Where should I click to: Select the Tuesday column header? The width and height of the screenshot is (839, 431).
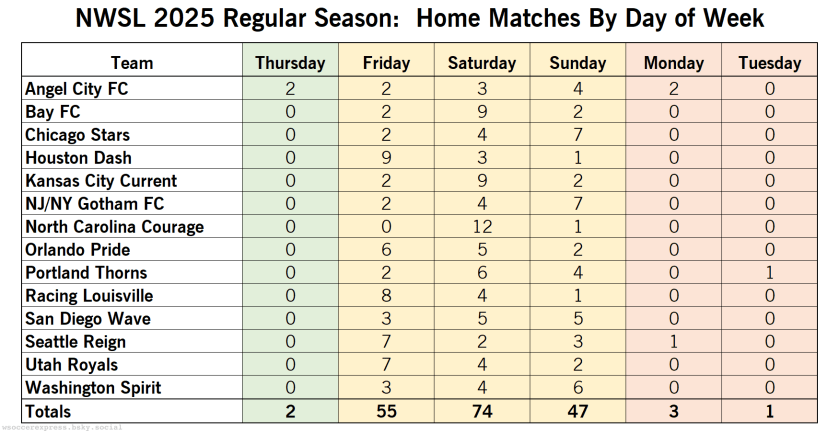click(770, 63)
